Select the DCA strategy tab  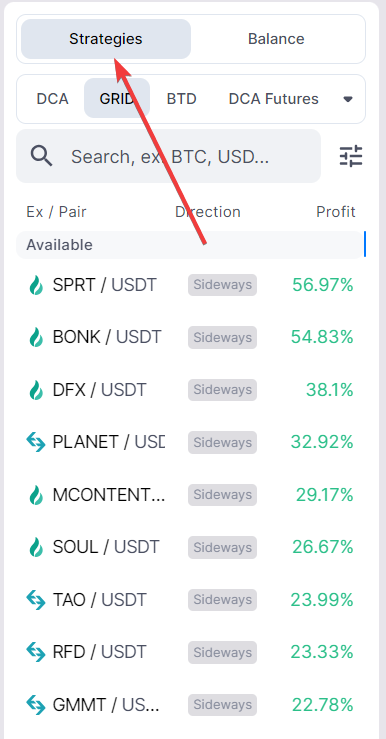pyautogui.click(x=52, y=99)
